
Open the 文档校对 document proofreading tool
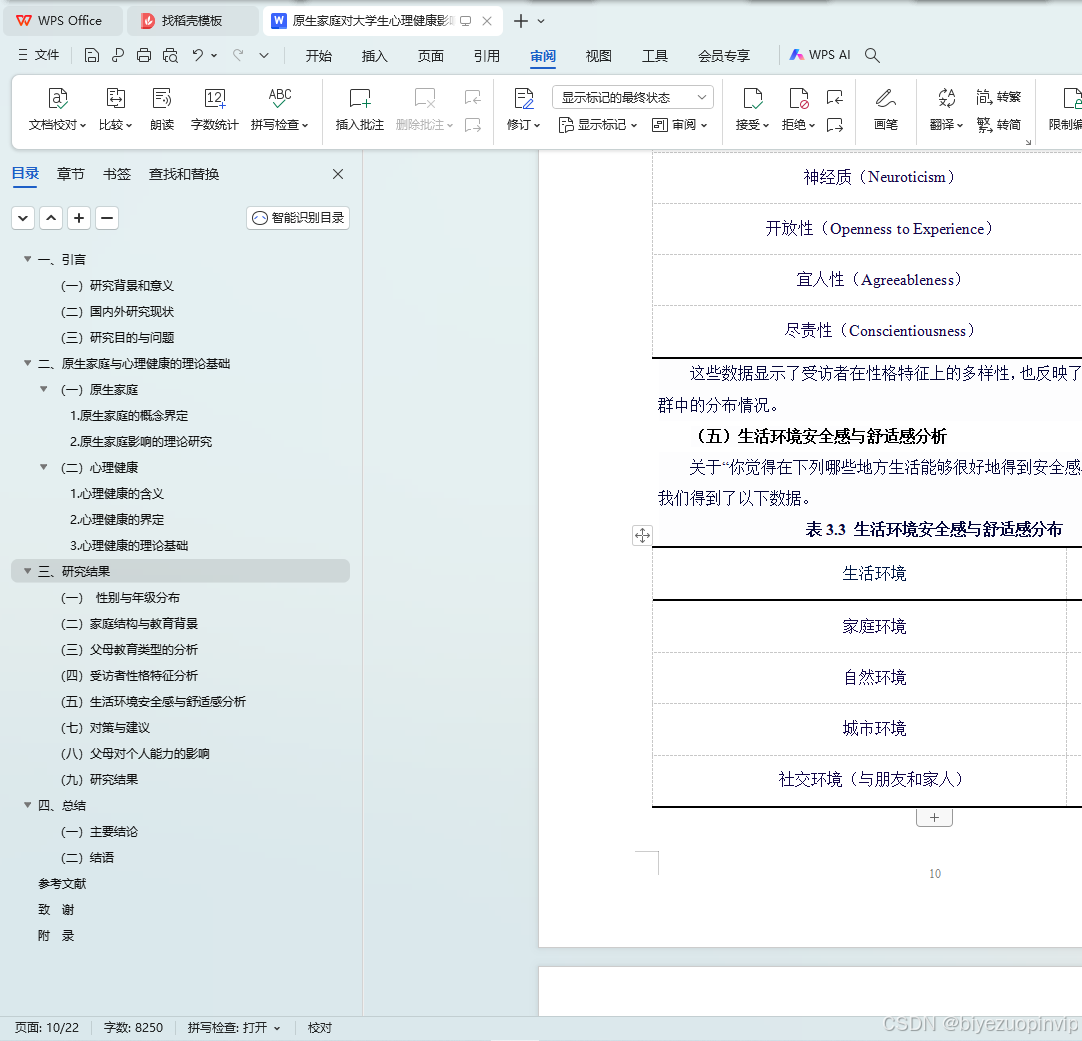pyautogui.click(x=57, y=110)
